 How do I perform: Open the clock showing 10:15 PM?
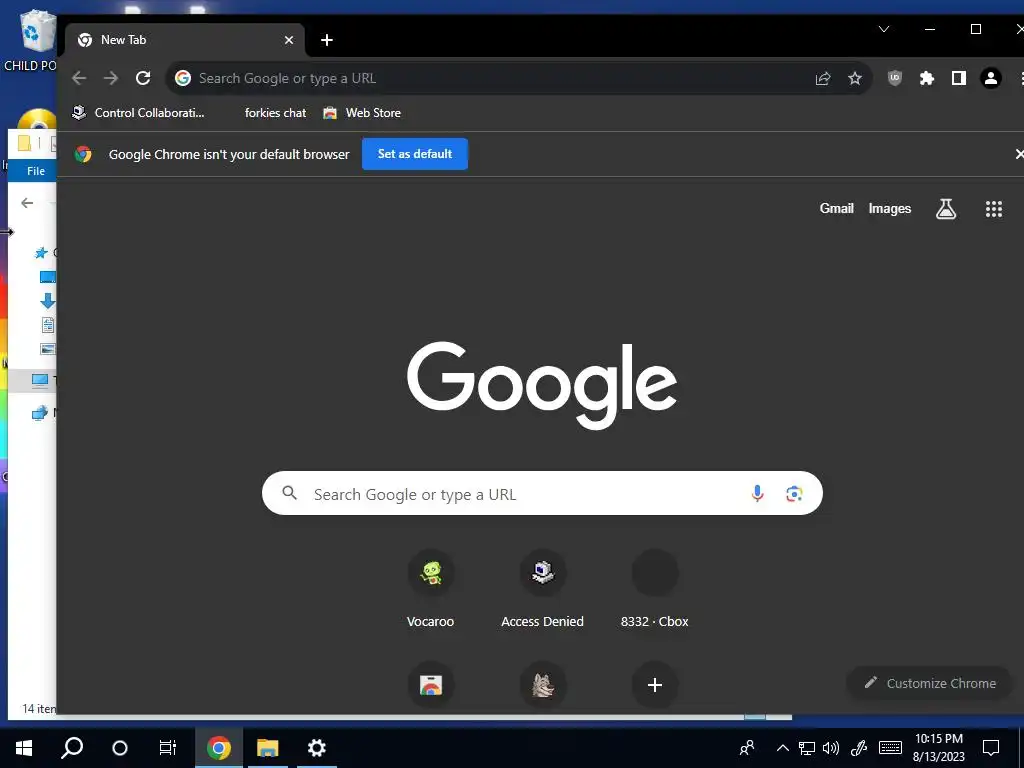[938, 748]
